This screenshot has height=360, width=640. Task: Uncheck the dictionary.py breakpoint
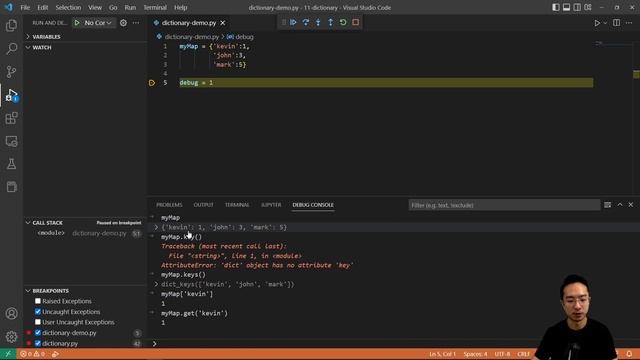38,343
